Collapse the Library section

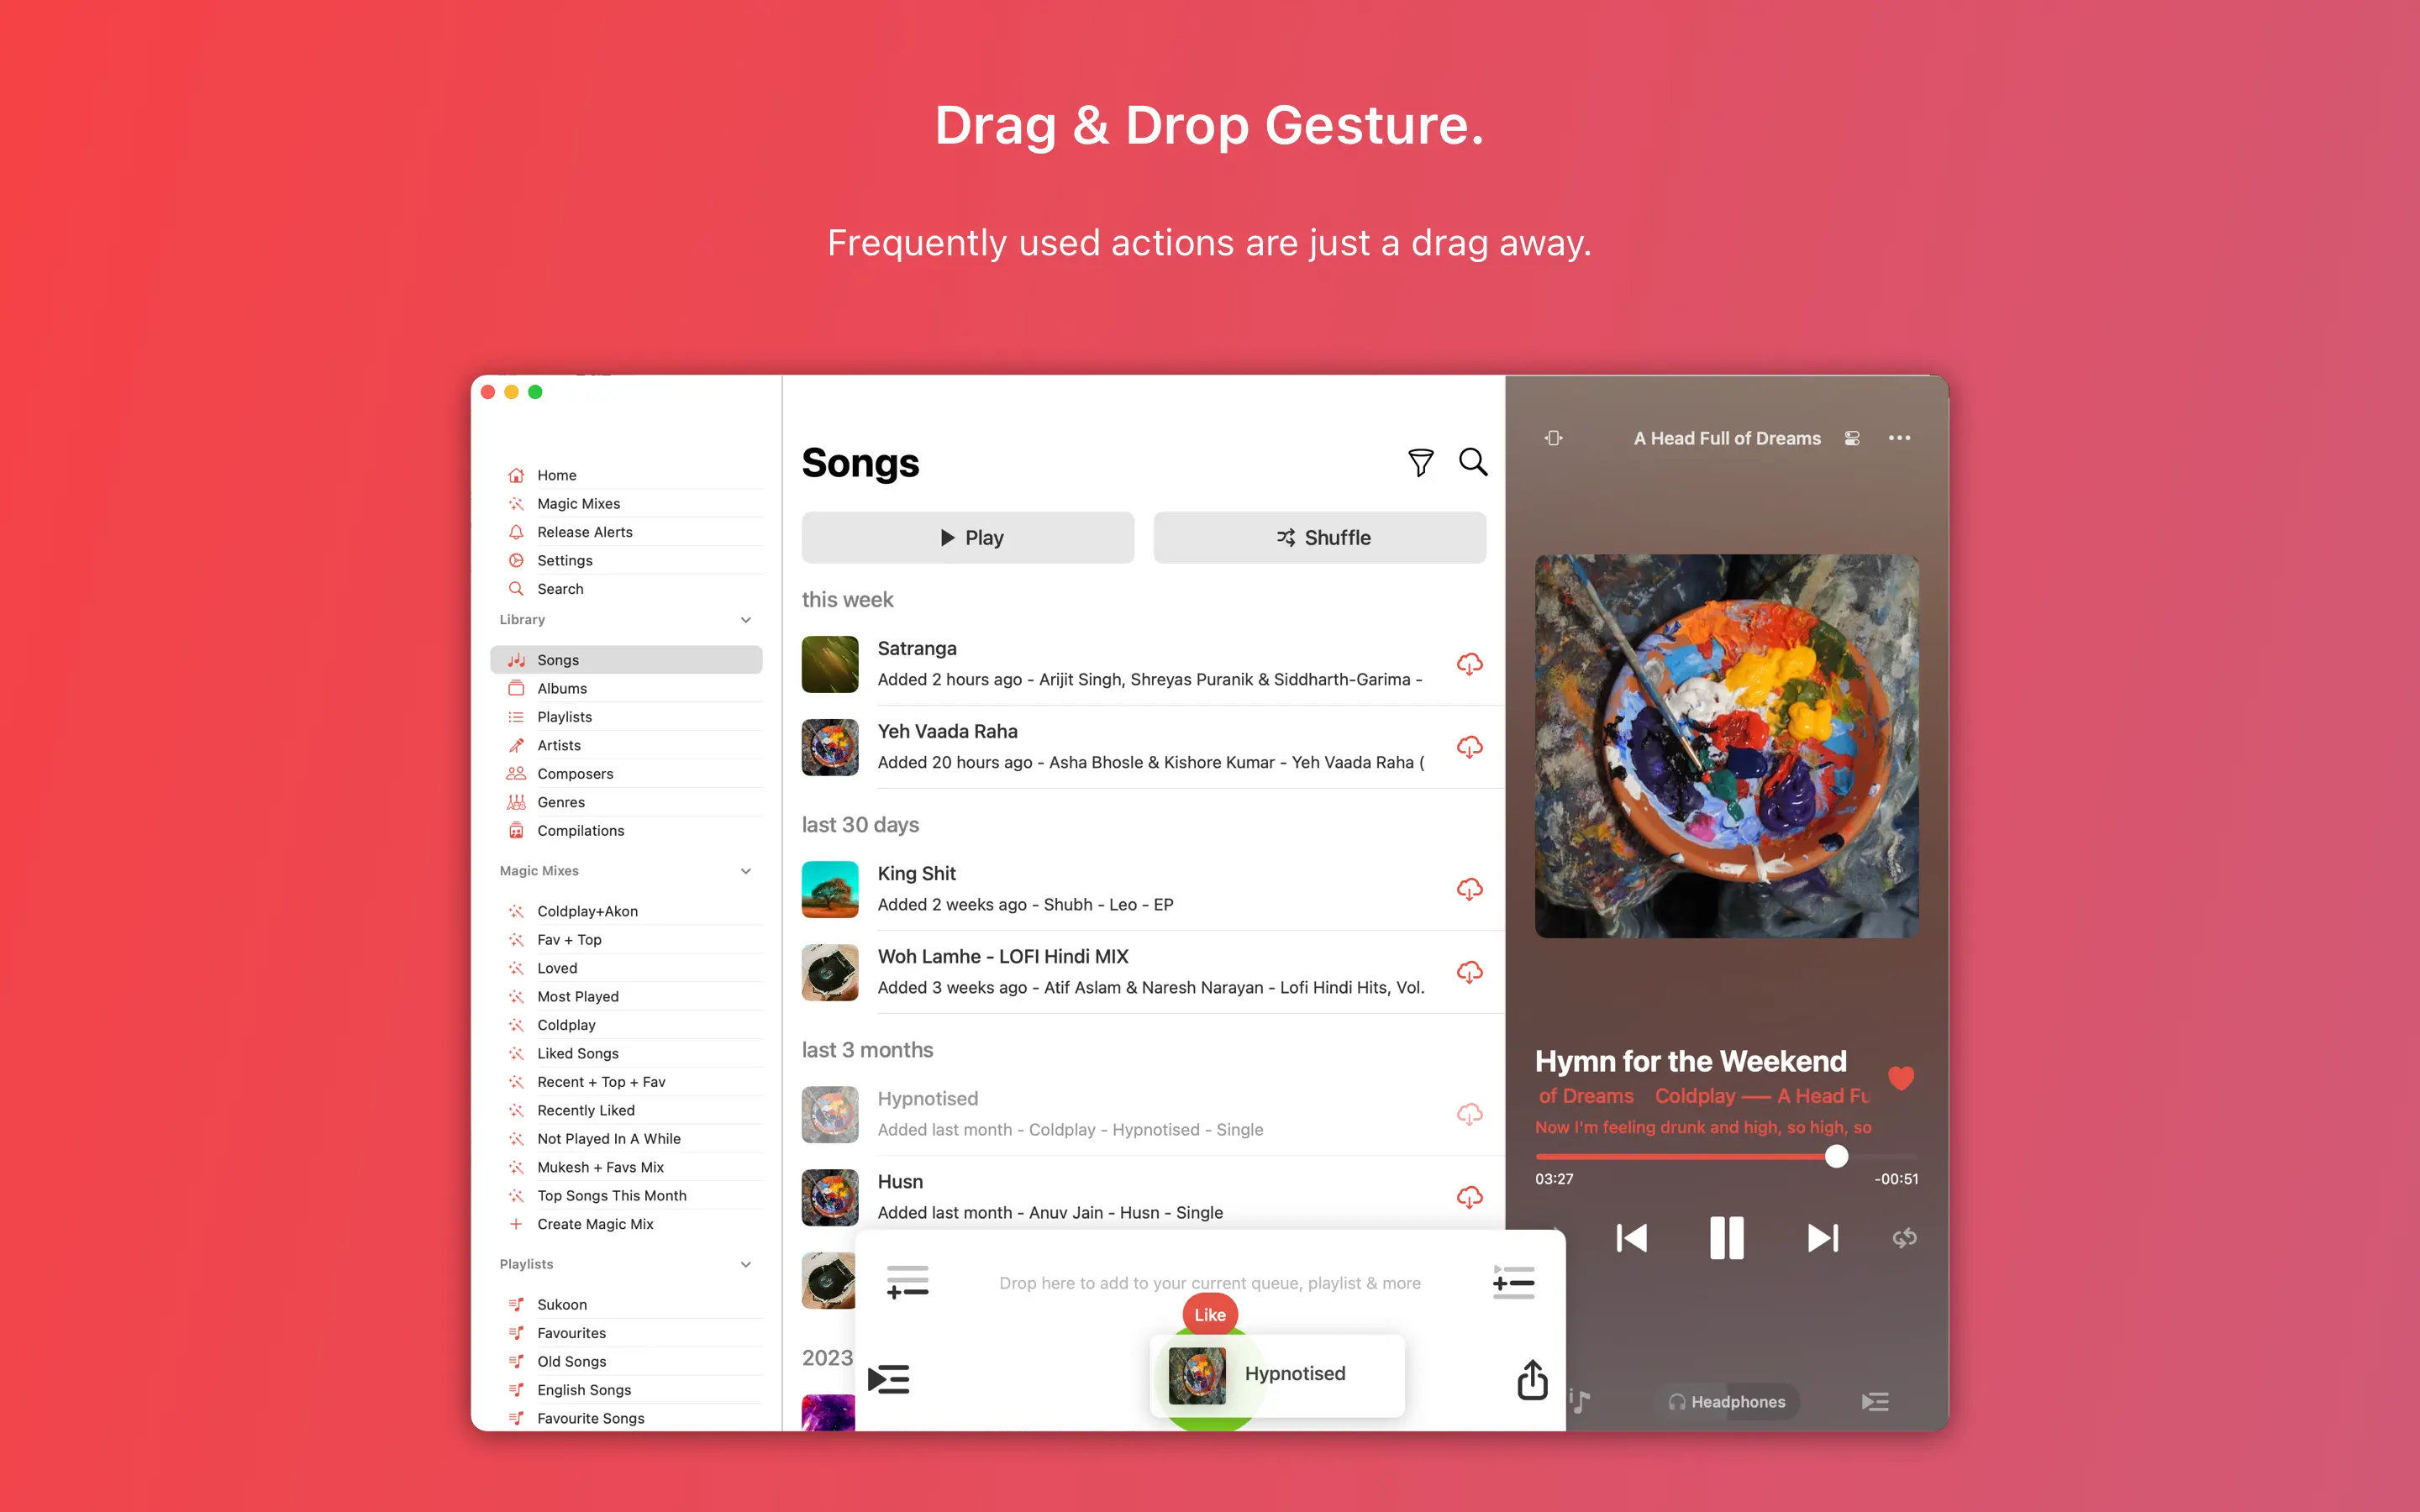coord(745,620)
